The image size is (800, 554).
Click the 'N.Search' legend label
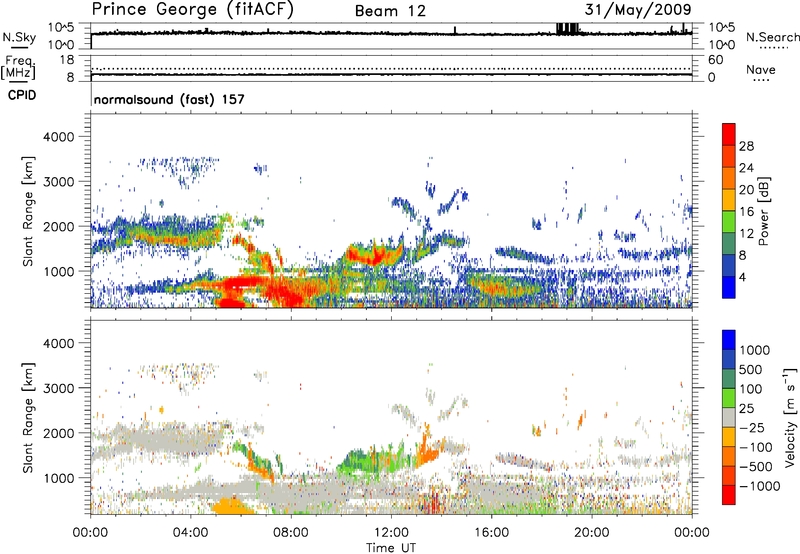point(772,37)
